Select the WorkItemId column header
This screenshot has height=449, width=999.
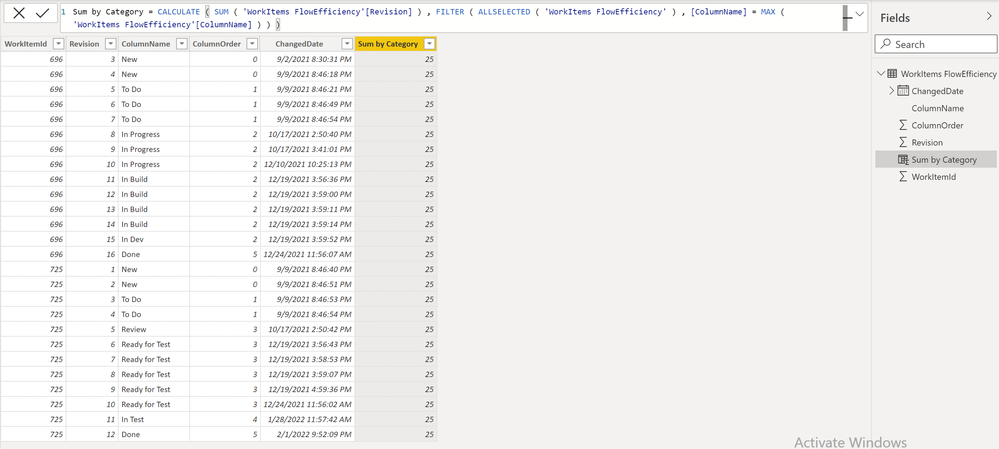25,44
